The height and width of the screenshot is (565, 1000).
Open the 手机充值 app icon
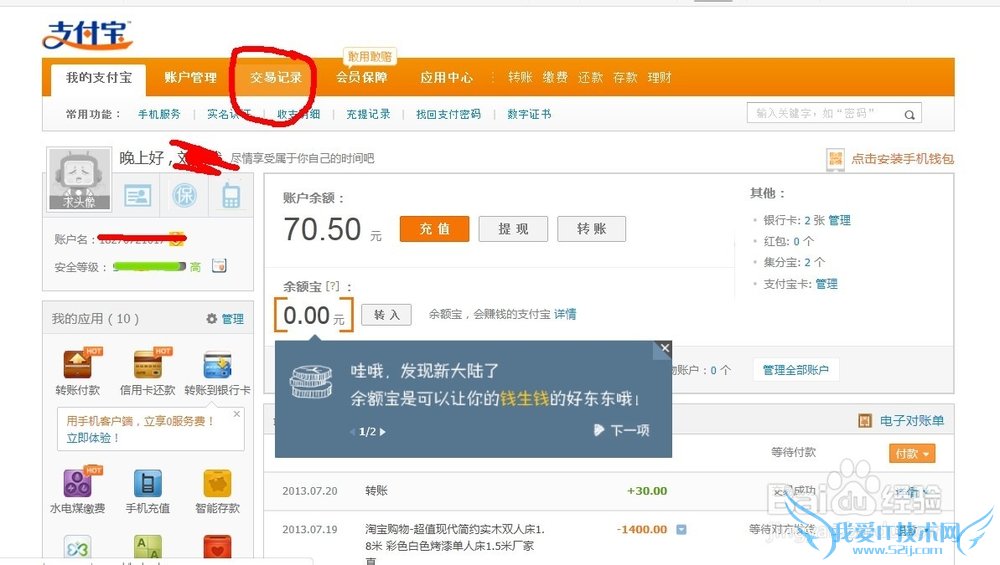click(147, 483)
